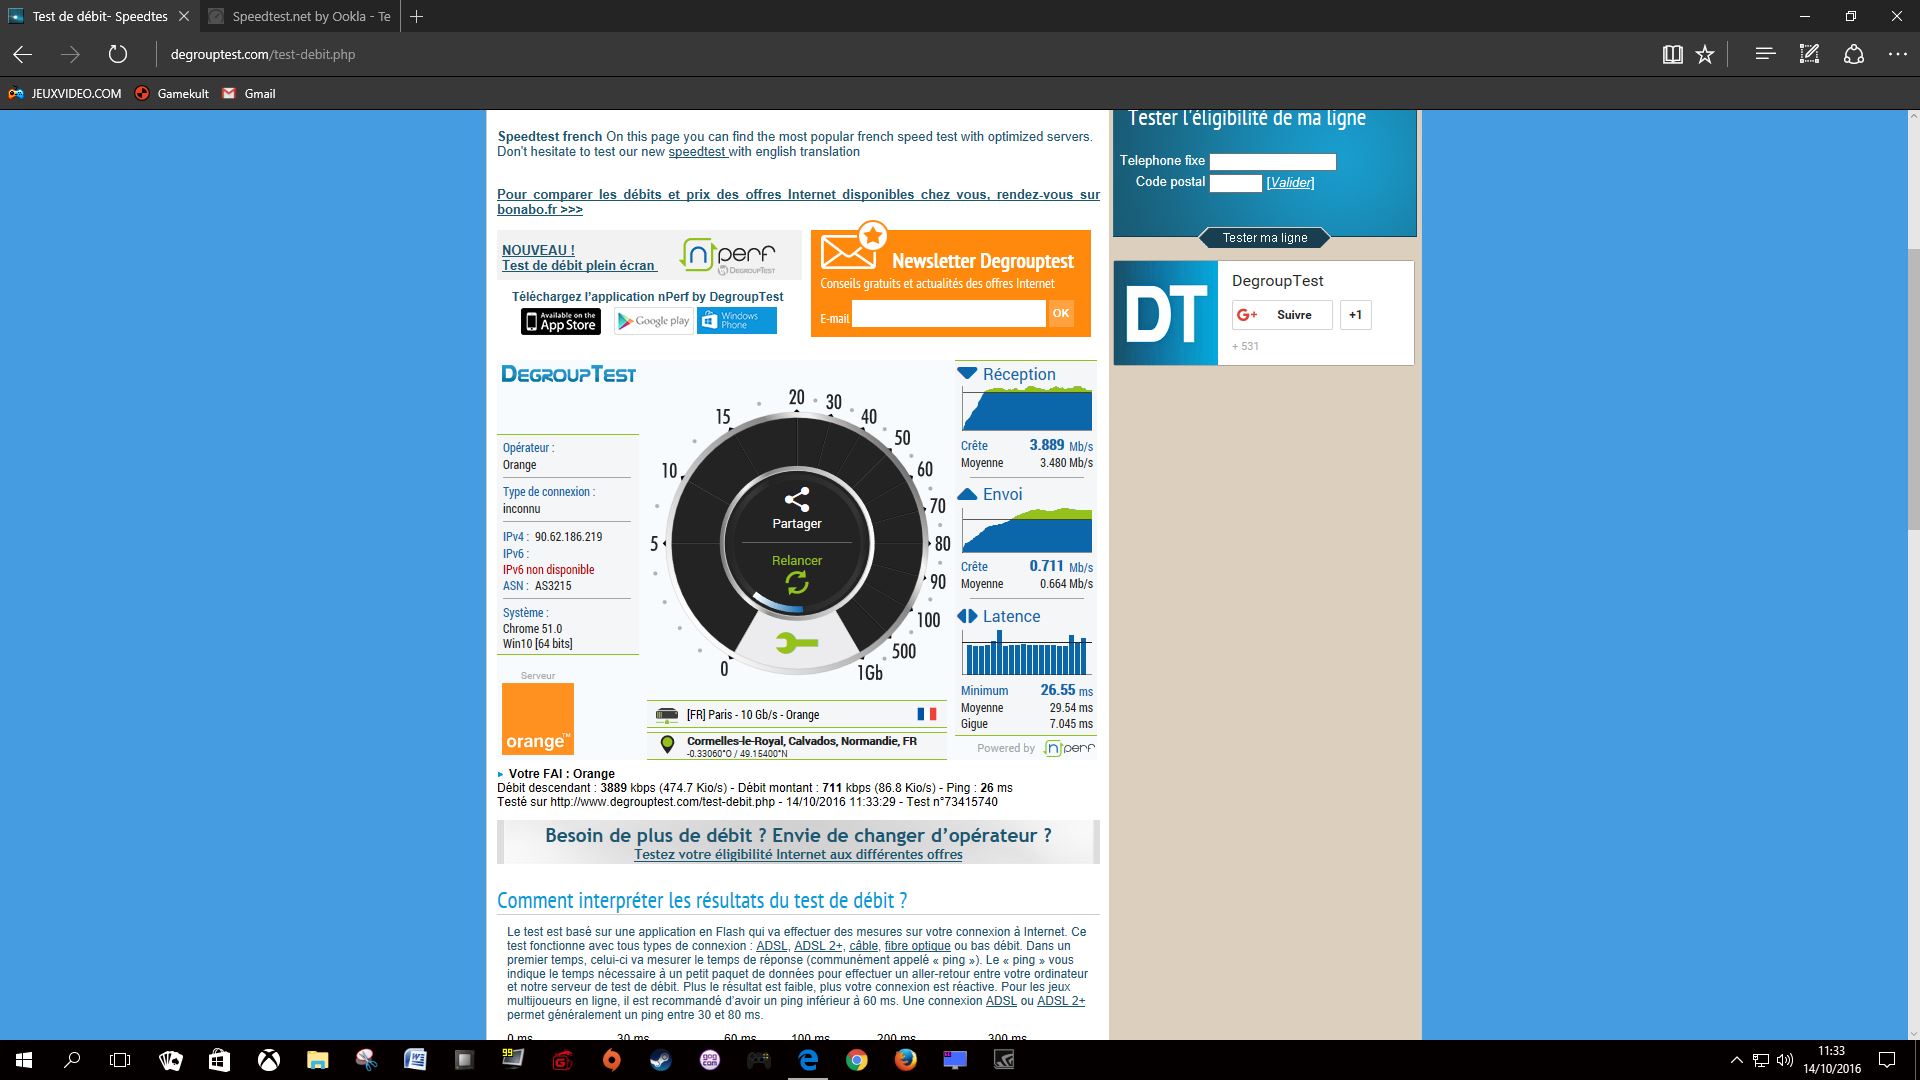1920x1080 pixels.
Task: Click the Relancer refresh icon
Action: coord(796,582)
